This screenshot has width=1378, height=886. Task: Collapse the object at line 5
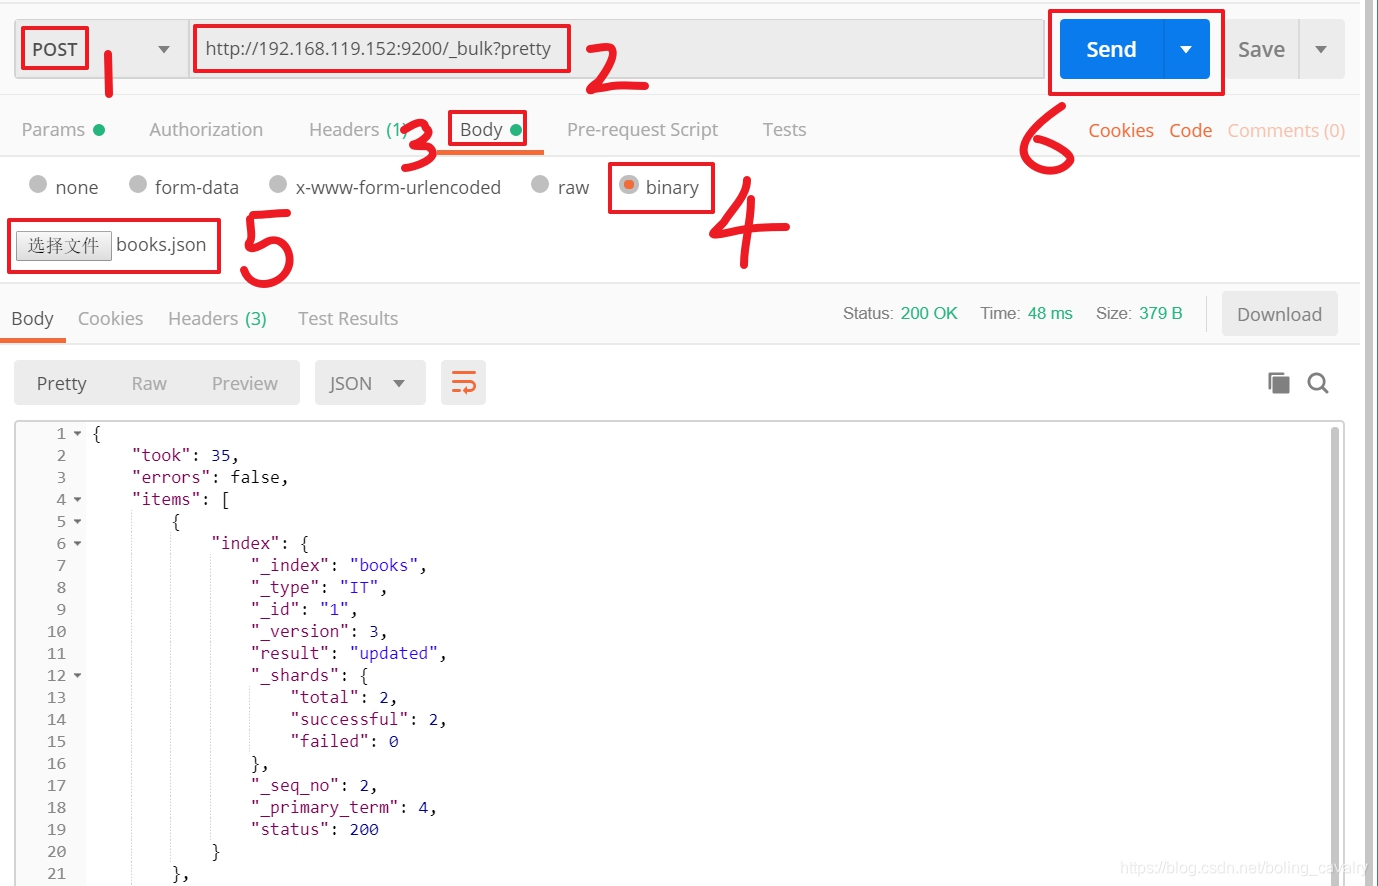pyautogui.click(x=77, y=522)
